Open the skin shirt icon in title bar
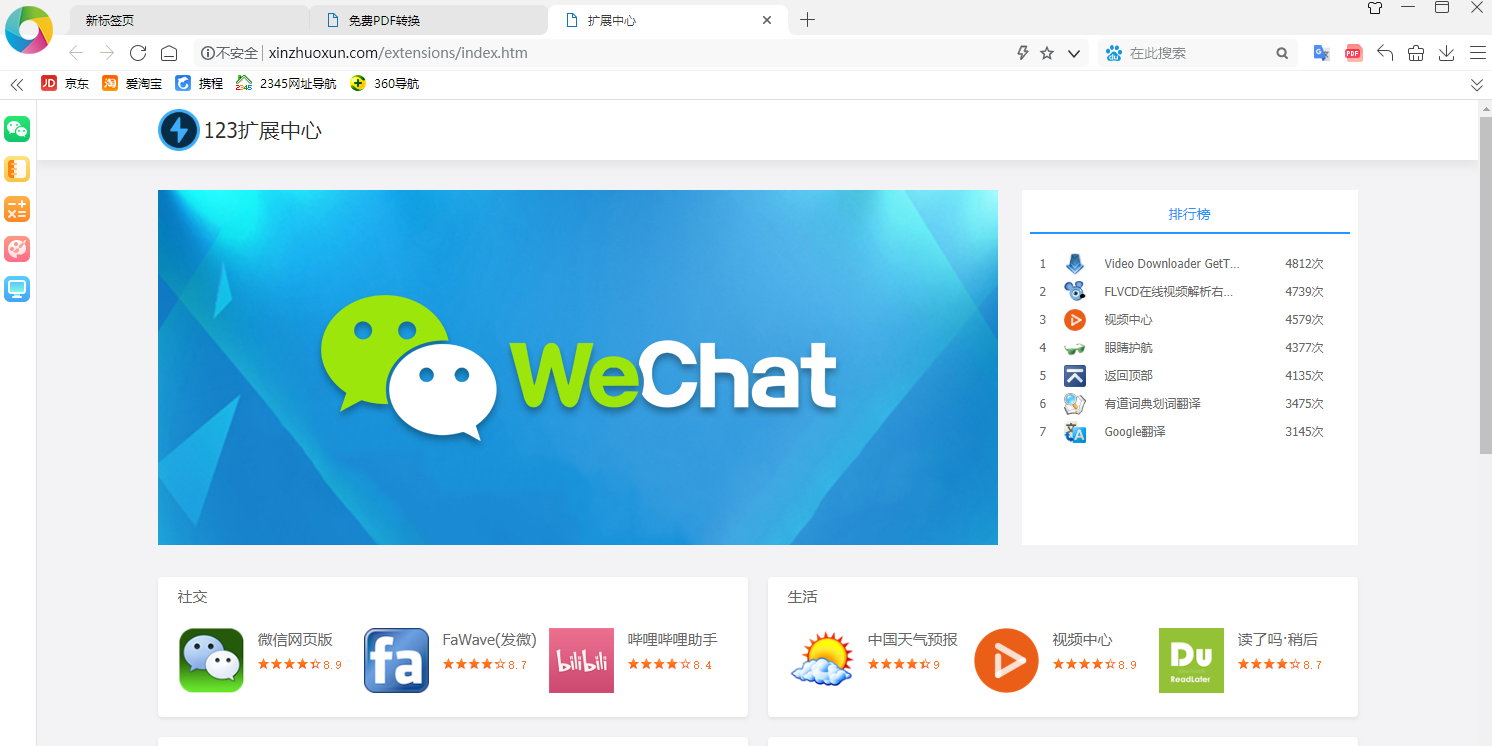 pos(1375,8)
